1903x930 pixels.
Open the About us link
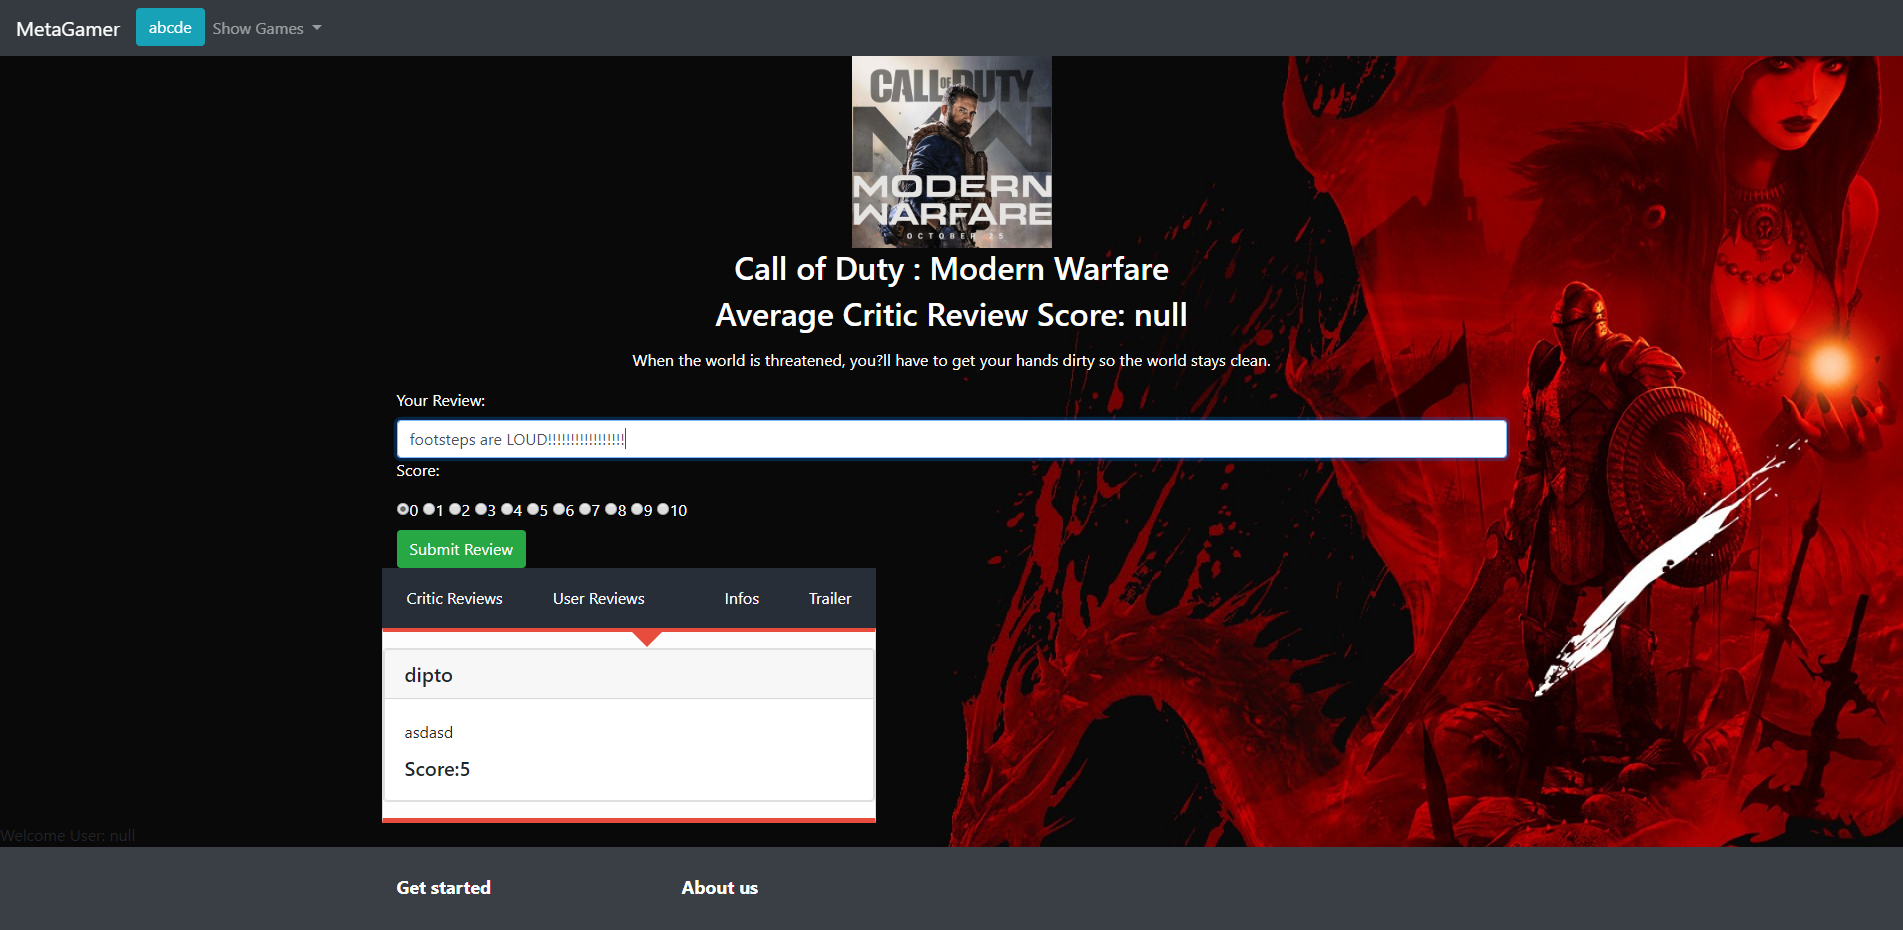pos(719,887)
